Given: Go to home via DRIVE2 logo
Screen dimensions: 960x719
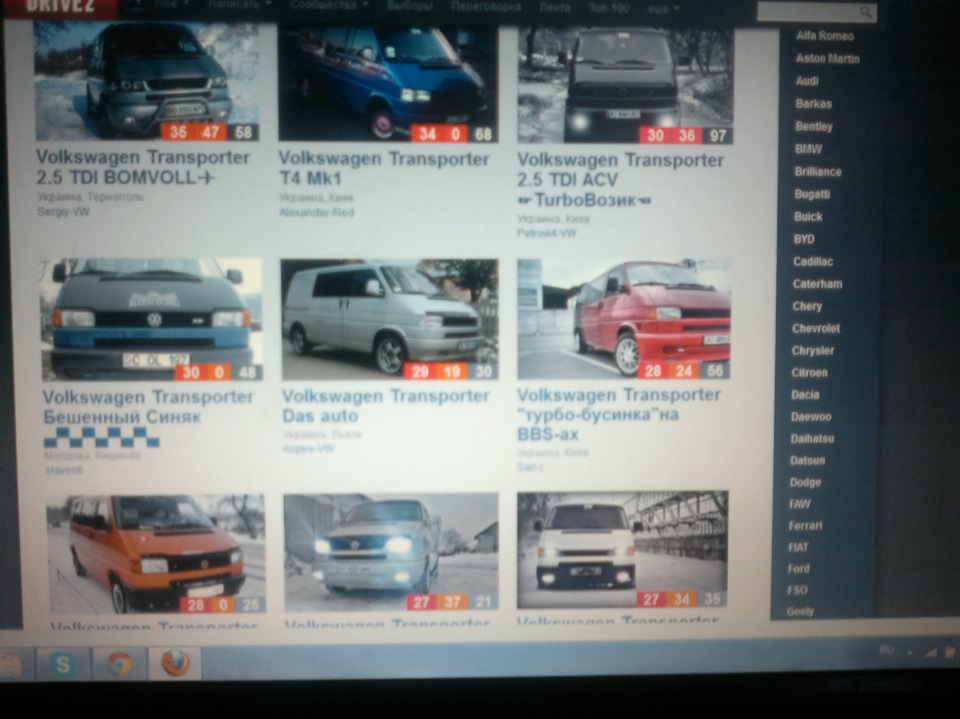Looking at the screenshot, I should [x=60, y=6].
